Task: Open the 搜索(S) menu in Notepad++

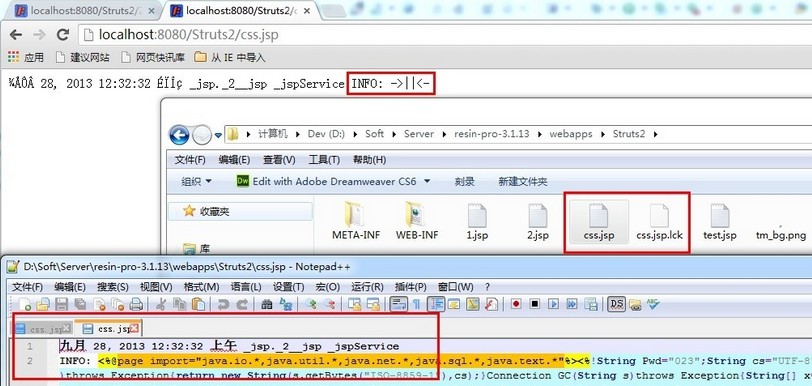Action: [113, 287]
